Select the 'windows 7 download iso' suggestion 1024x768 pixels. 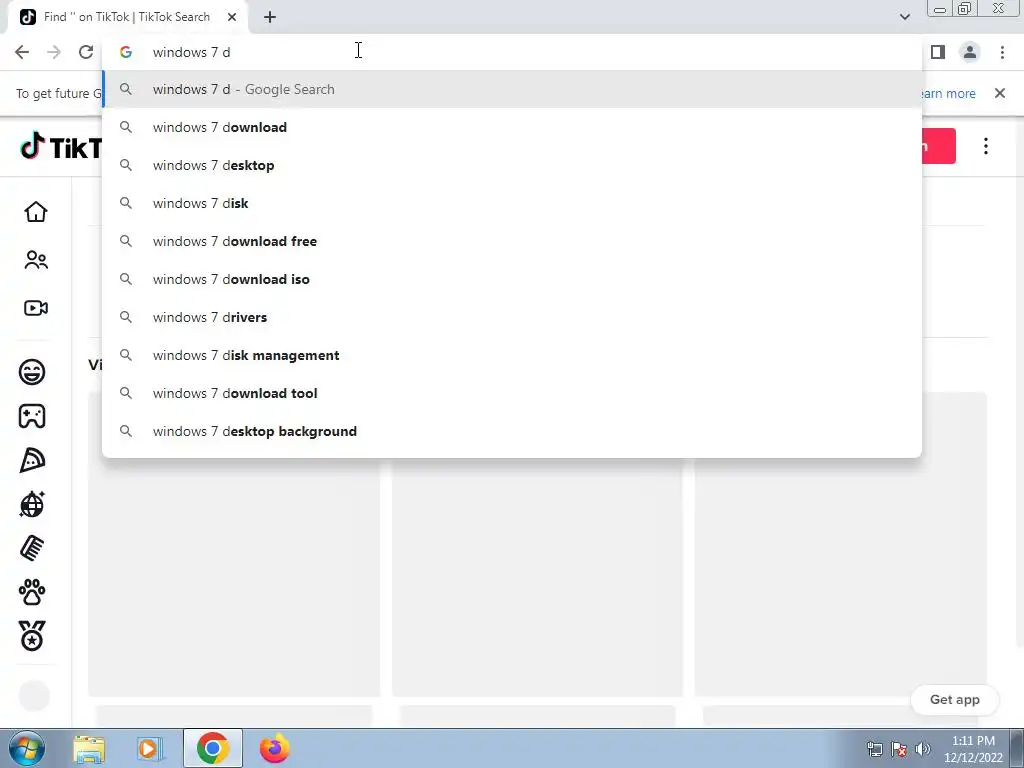[512, 279]
